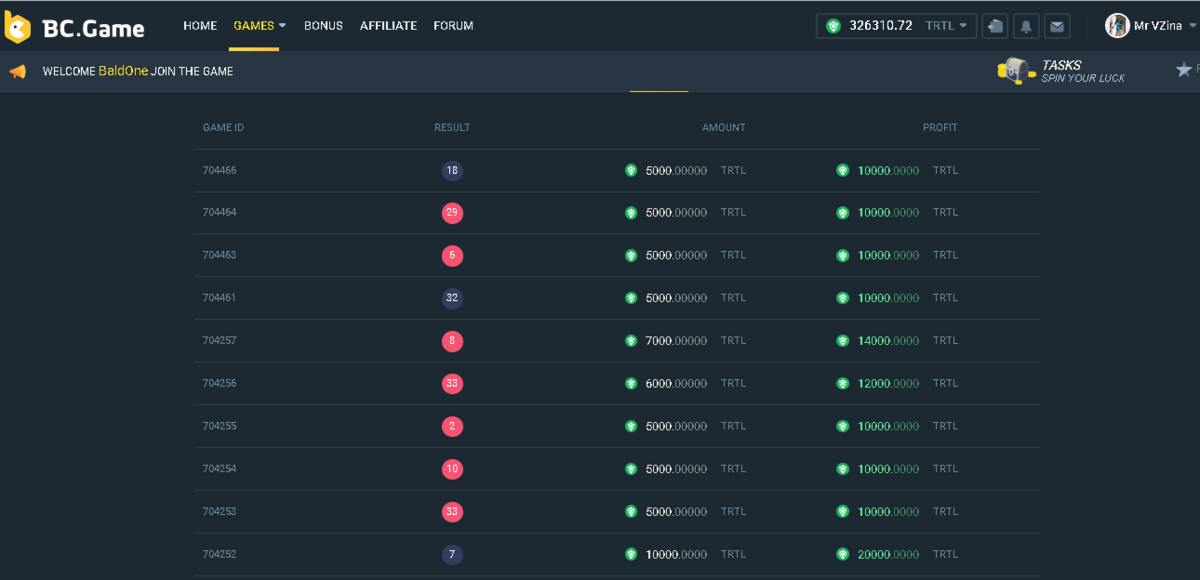Click the TRTL coin icon beside balance
This screenshot has width=1200, height=580.
pos(833,26)
